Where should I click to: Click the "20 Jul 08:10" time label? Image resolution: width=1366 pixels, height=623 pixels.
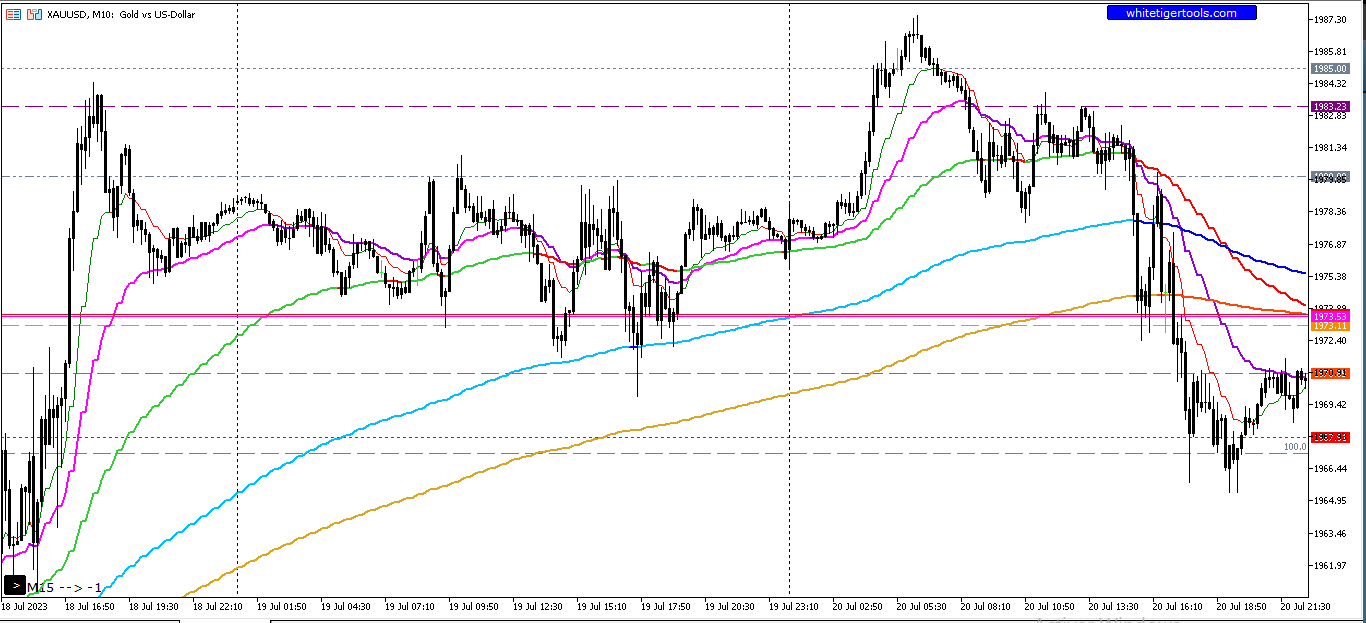click(x=986, y=606)
